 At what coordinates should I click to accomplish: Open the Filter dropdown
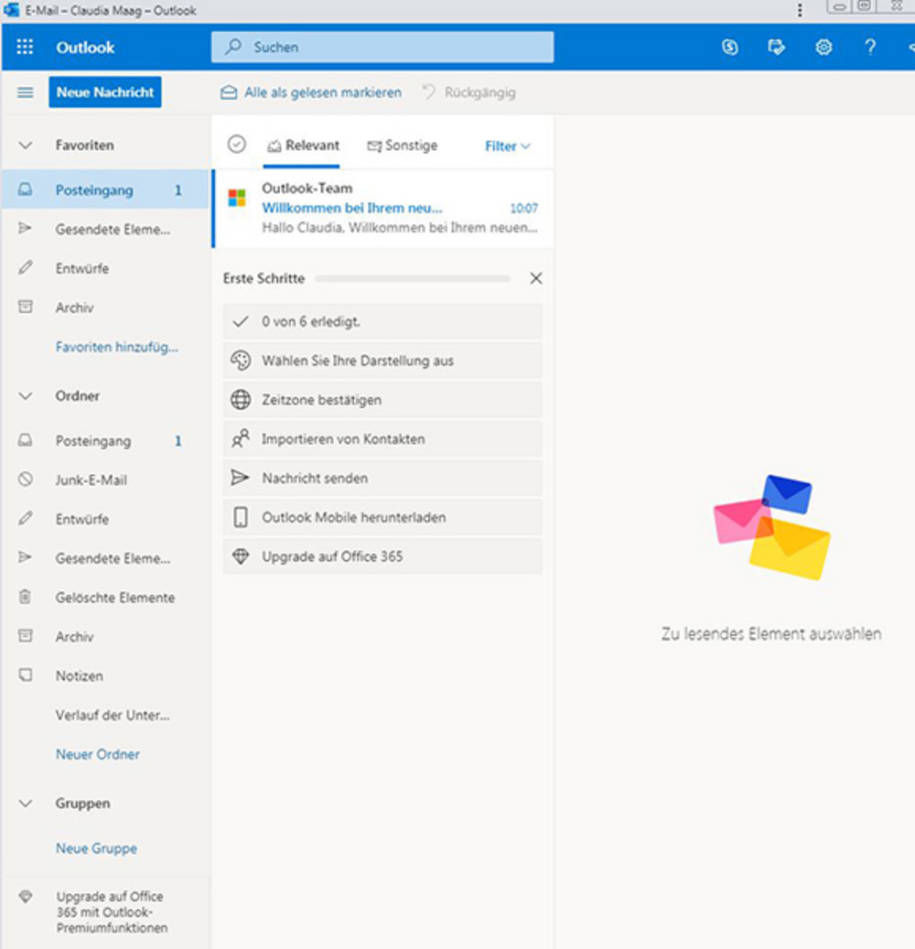click(507, 146)
